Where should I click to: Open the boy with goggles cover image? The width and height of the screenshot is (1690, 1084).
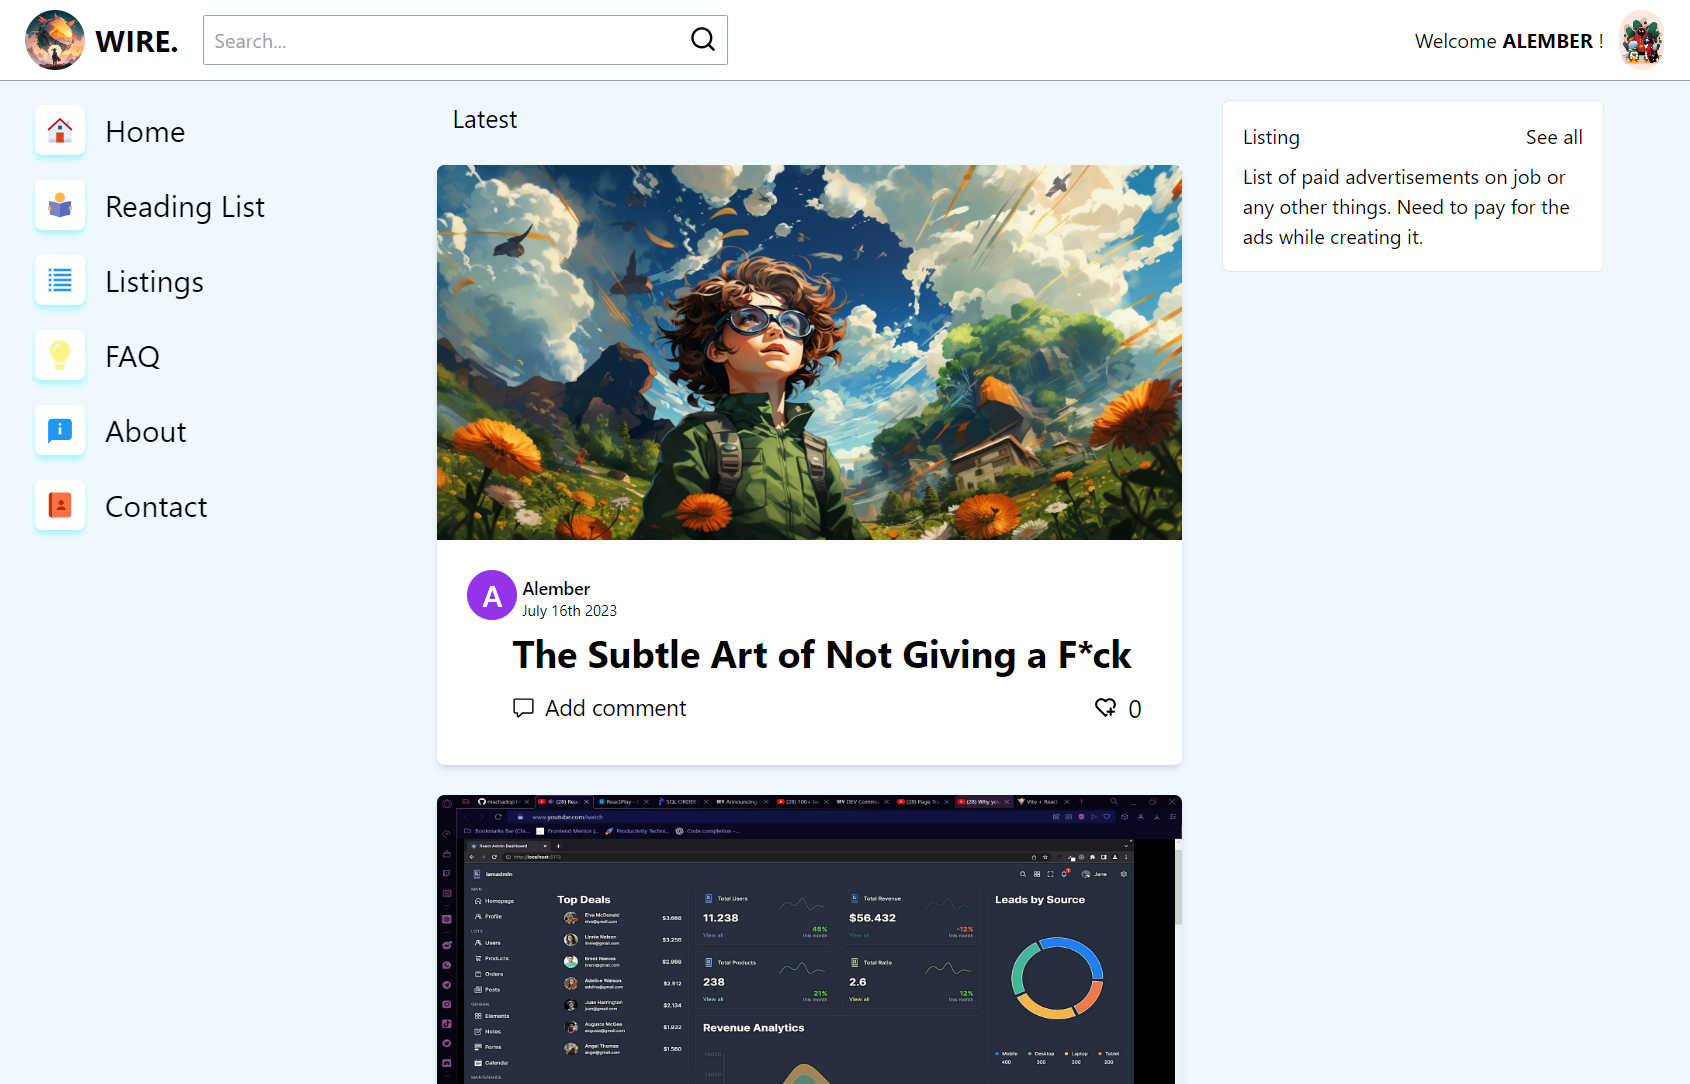[x=809, y=352]
